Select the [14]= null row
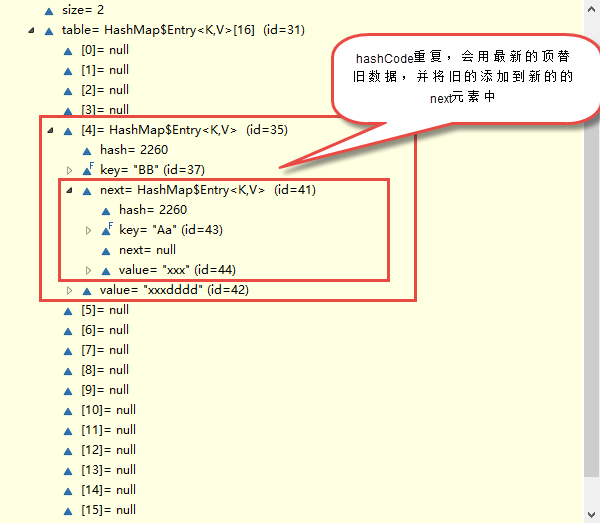Viewport: 600px width, 523px height. [x=108, y=490]
